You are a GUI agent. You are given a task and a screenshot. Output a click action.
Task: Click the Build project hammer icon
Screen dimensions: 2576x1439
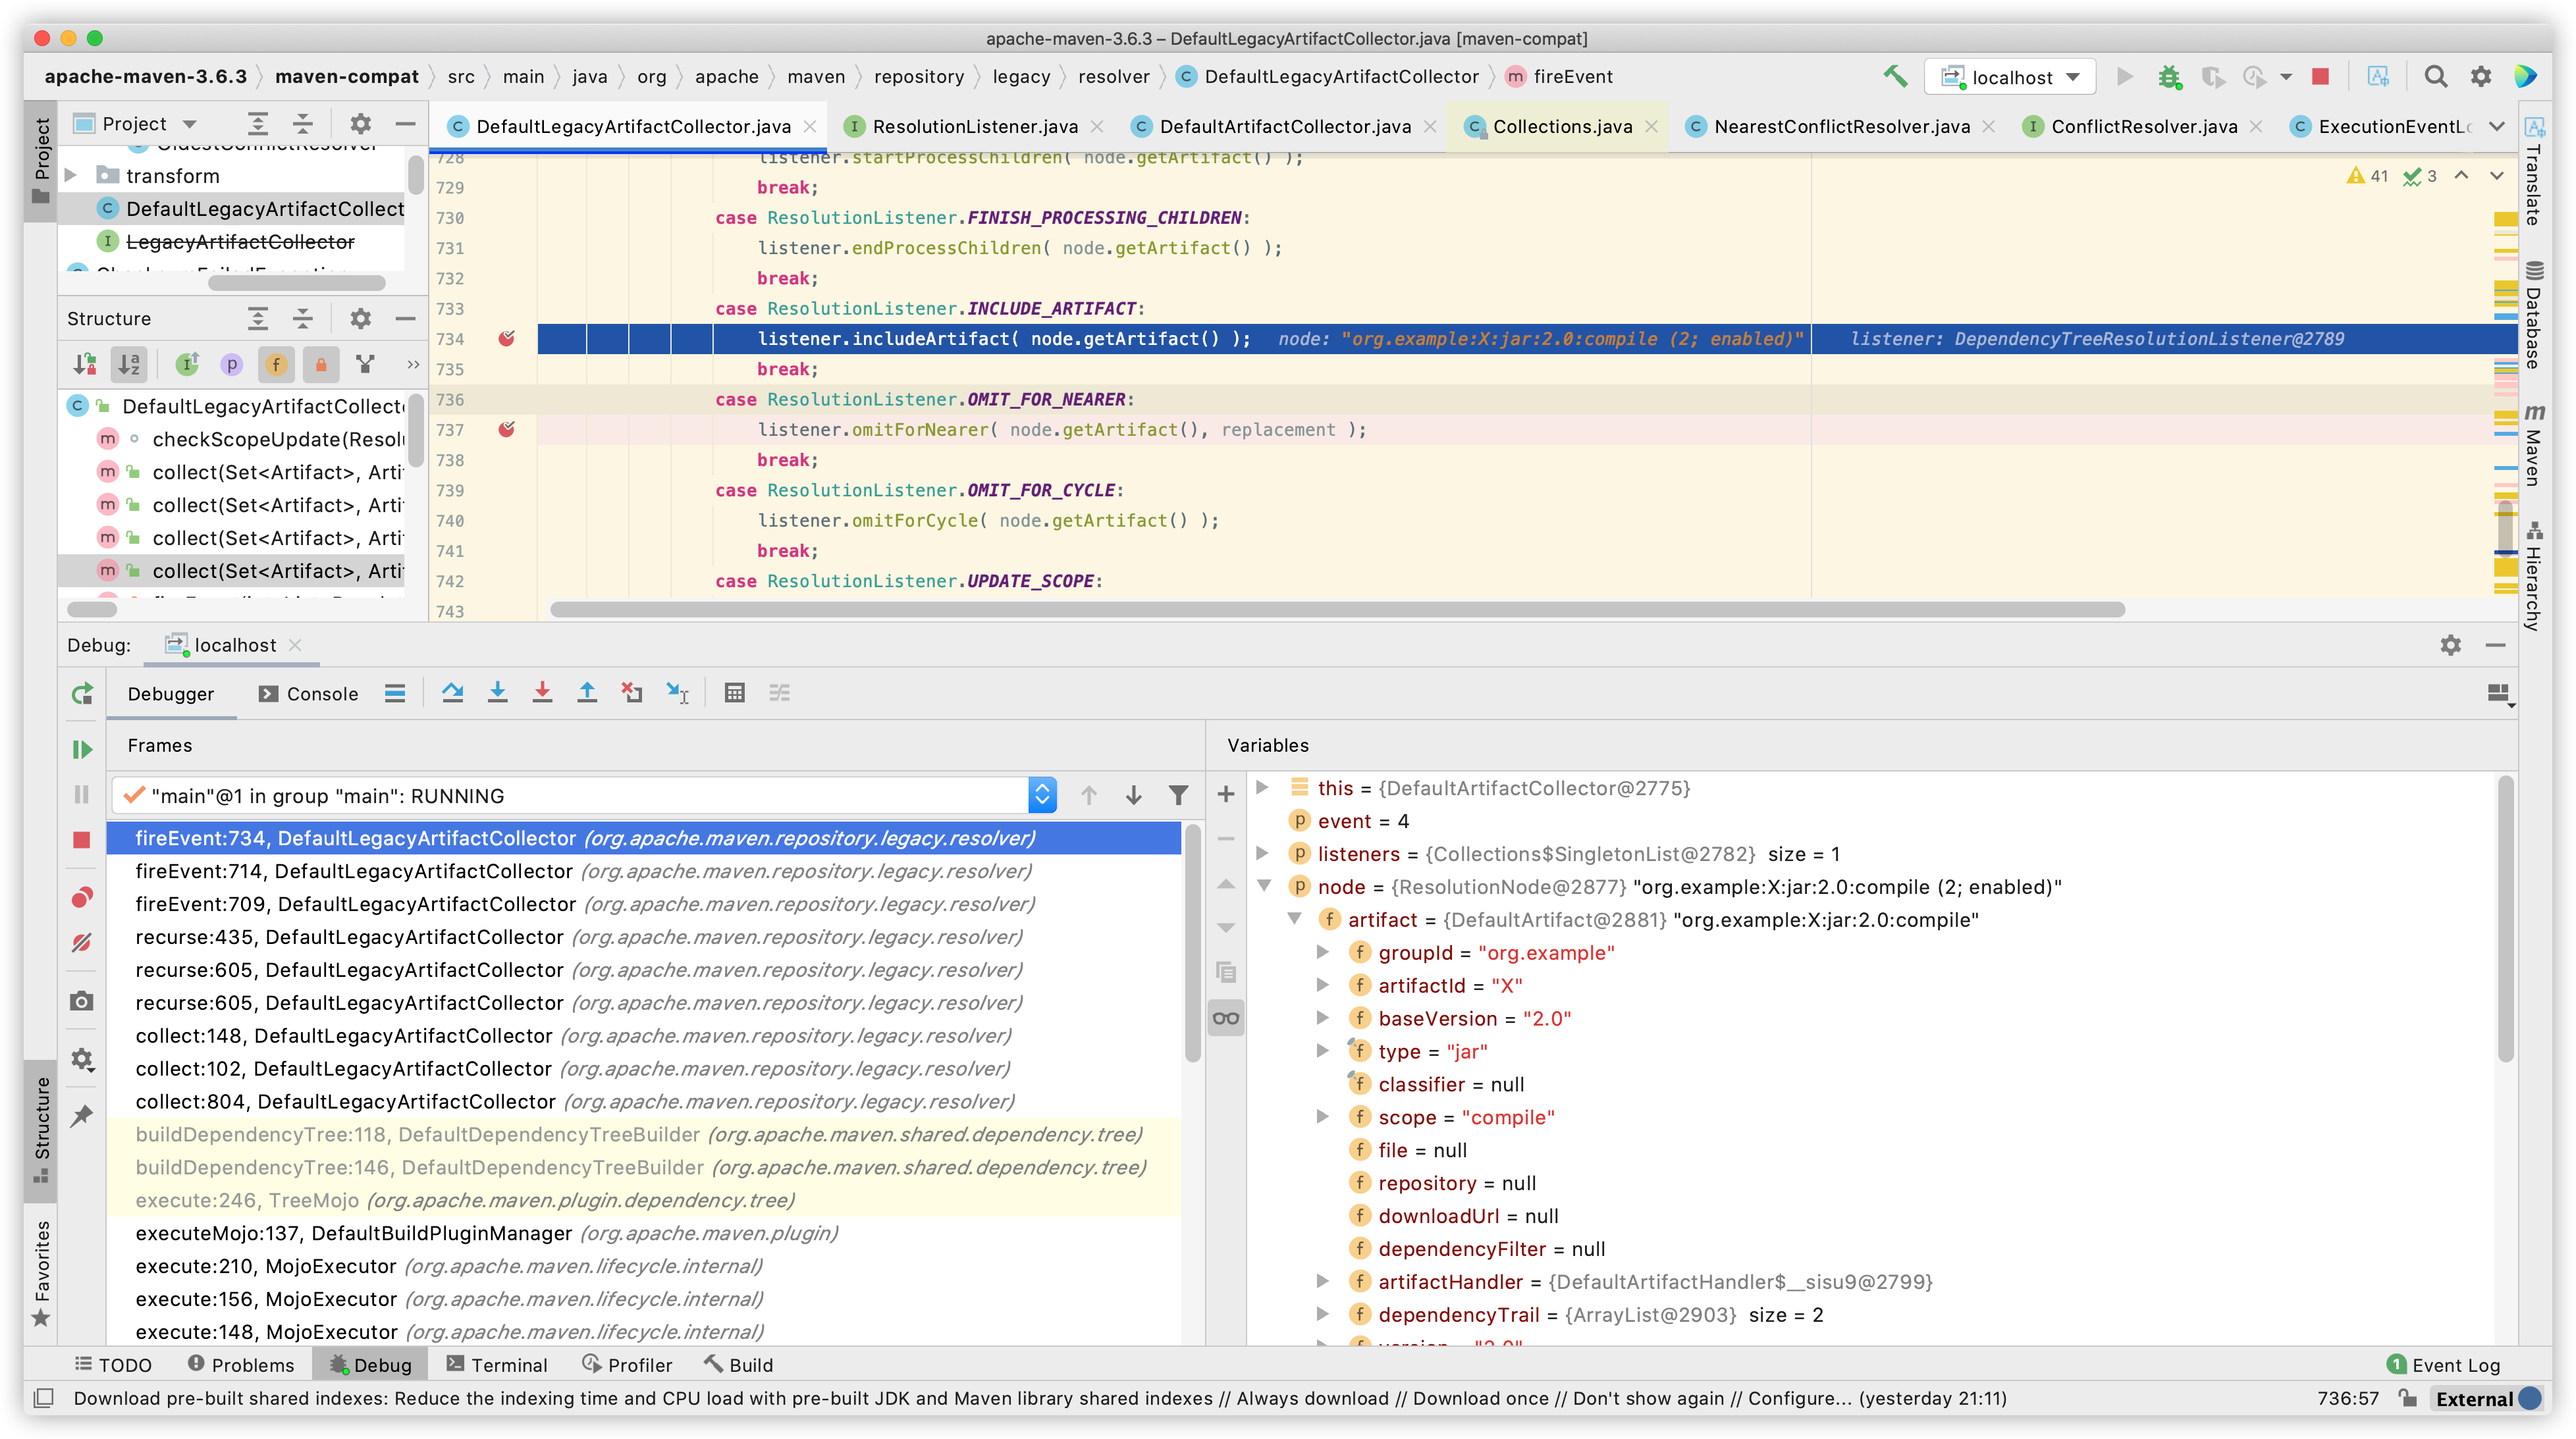pos(1894,77)
